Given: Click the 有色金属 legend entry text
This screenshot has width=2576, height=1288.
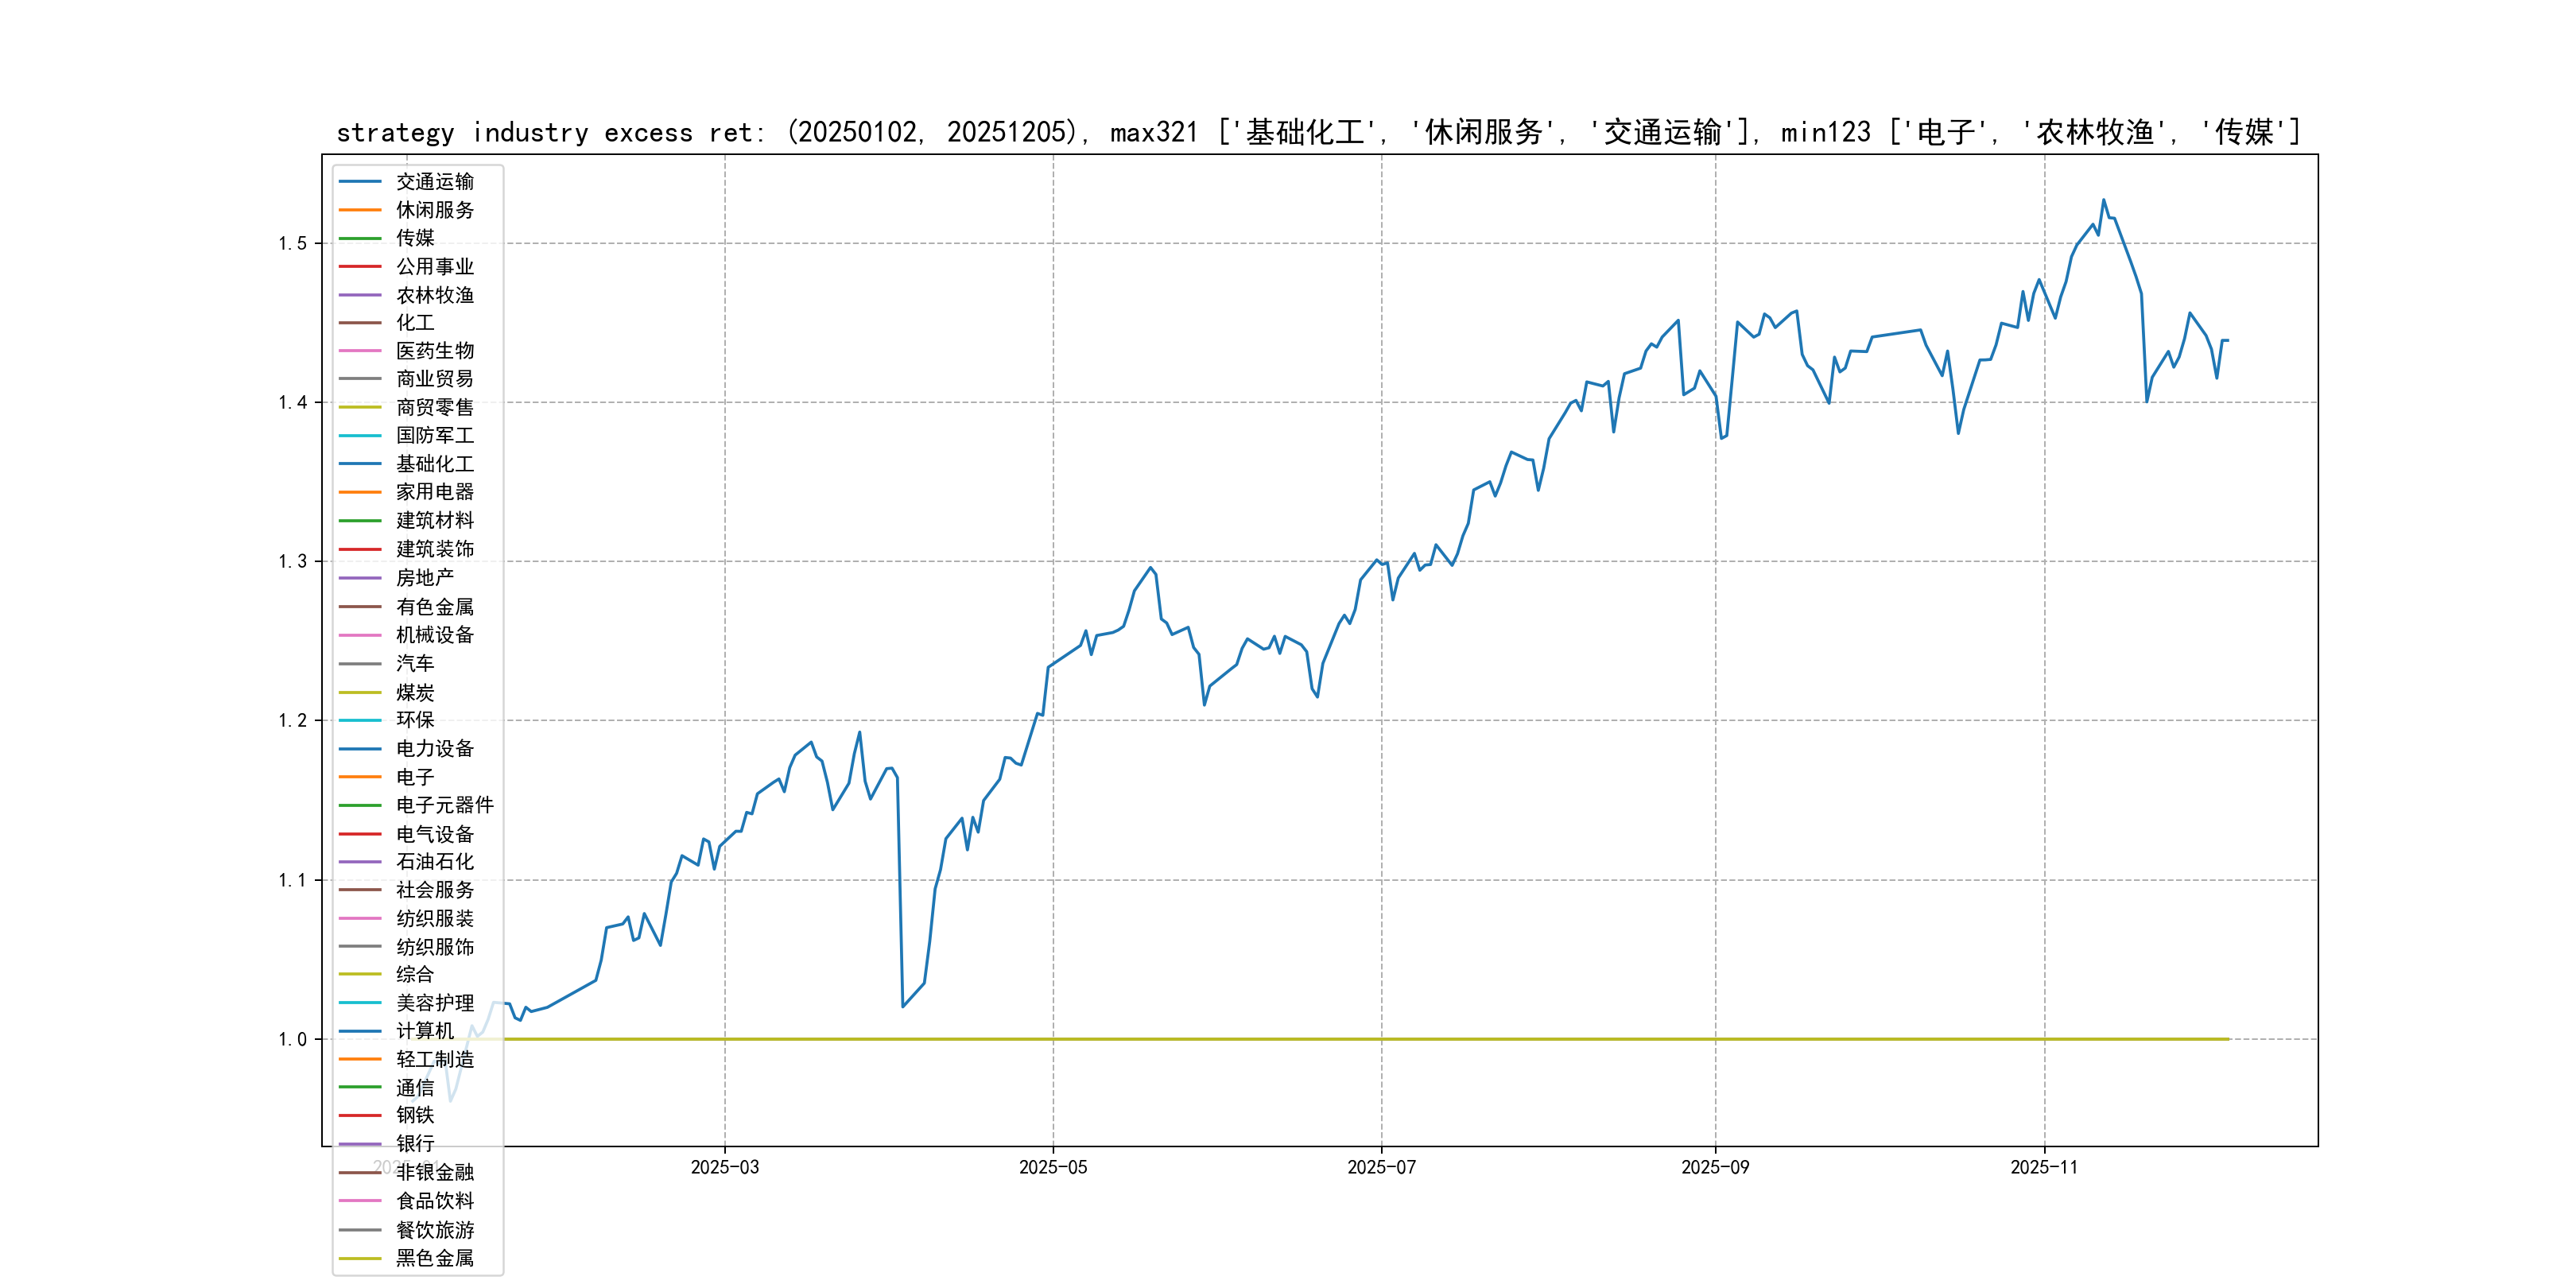Looking at the screenshot, I should pyautogui.click(x=434, y=607).
